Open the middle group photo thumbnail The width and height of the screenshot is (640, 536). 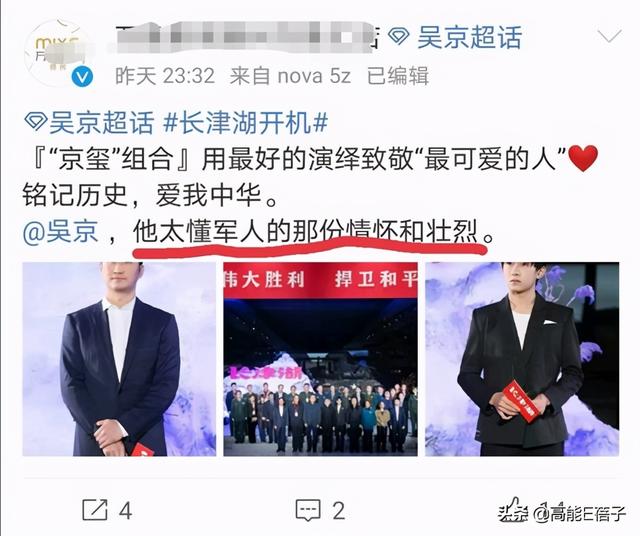tap(320, 359)
